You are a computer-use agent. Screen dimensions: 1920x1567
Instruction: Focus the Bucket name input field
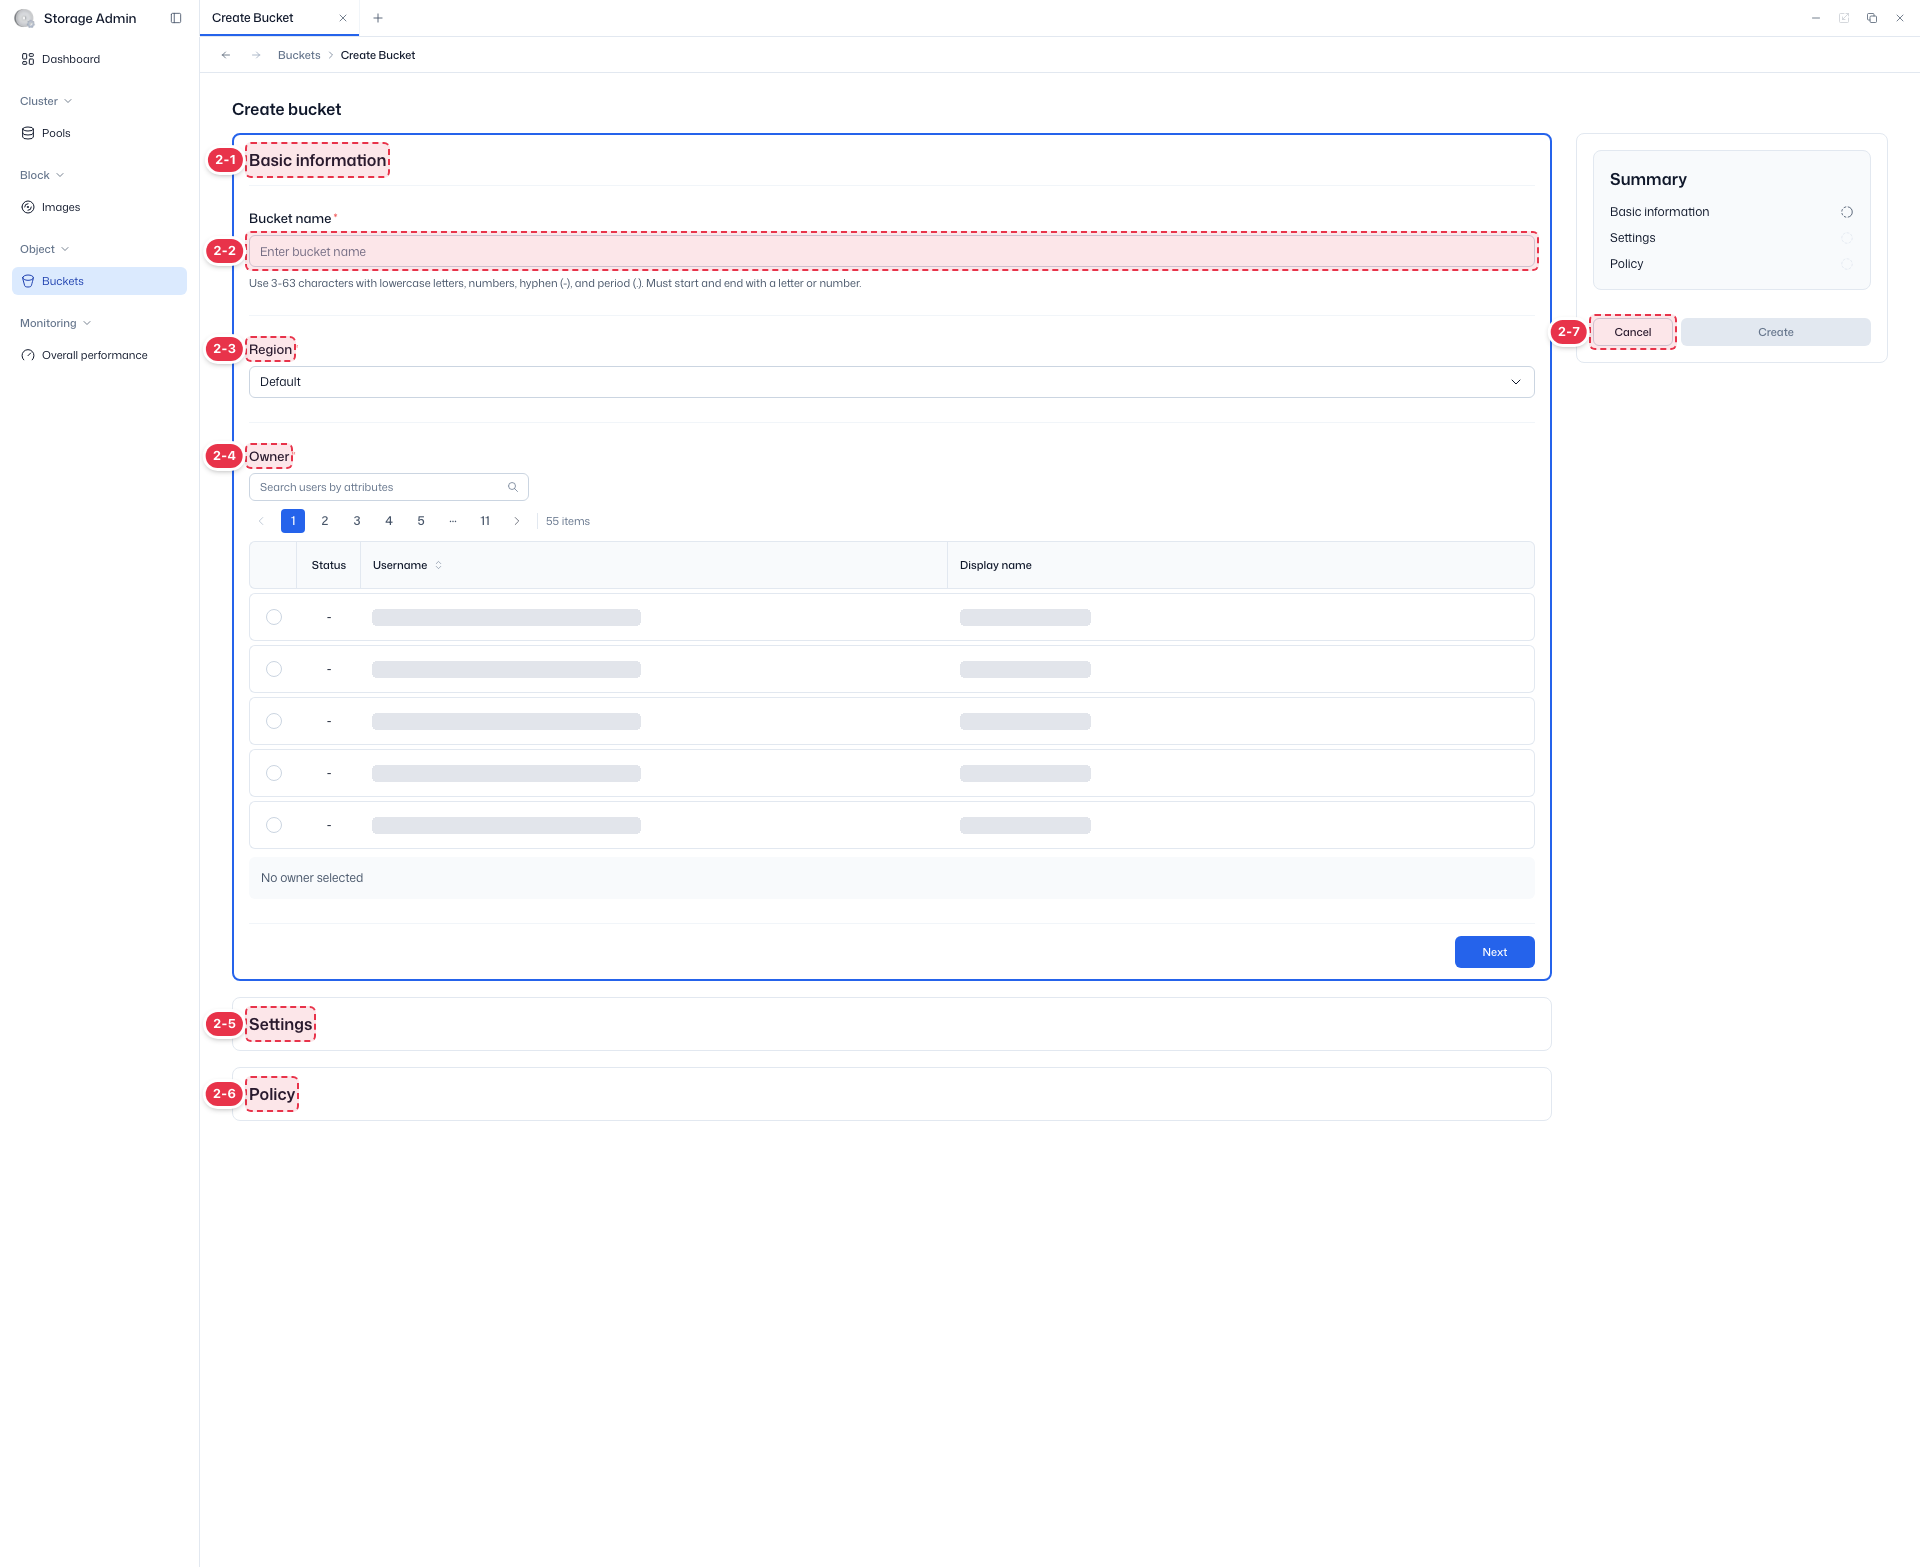[892, 252]
